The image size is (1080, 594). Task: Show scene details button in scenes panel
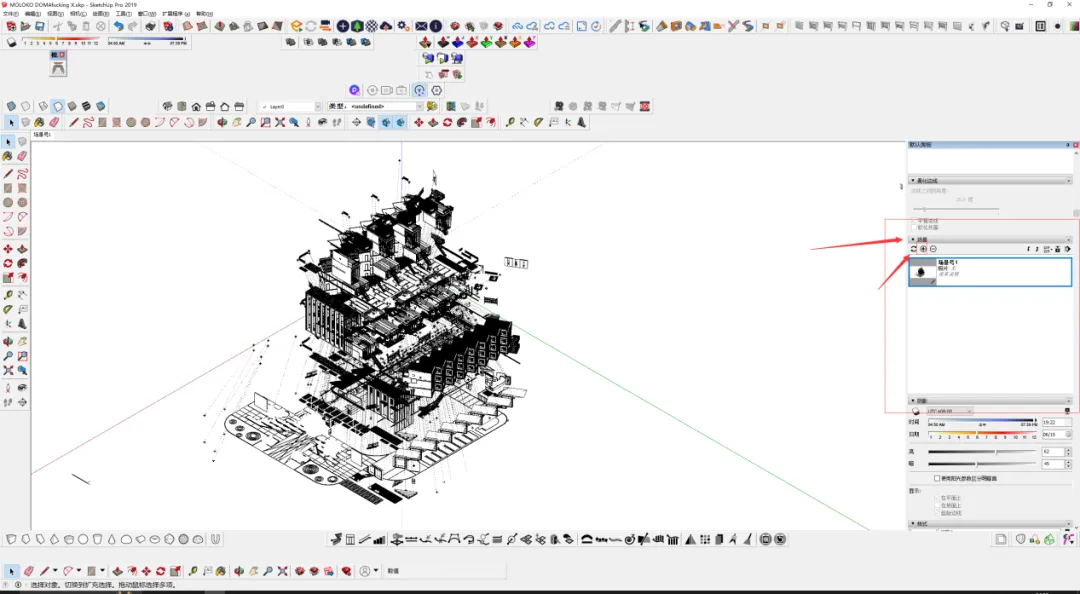1058,249
